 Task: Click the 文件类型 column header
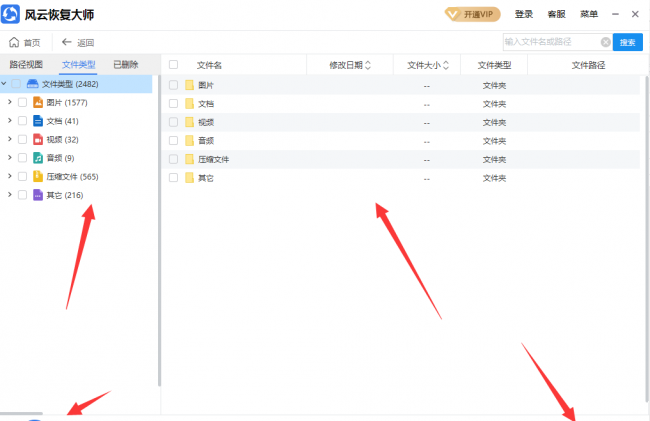click(x=494, y=65)
